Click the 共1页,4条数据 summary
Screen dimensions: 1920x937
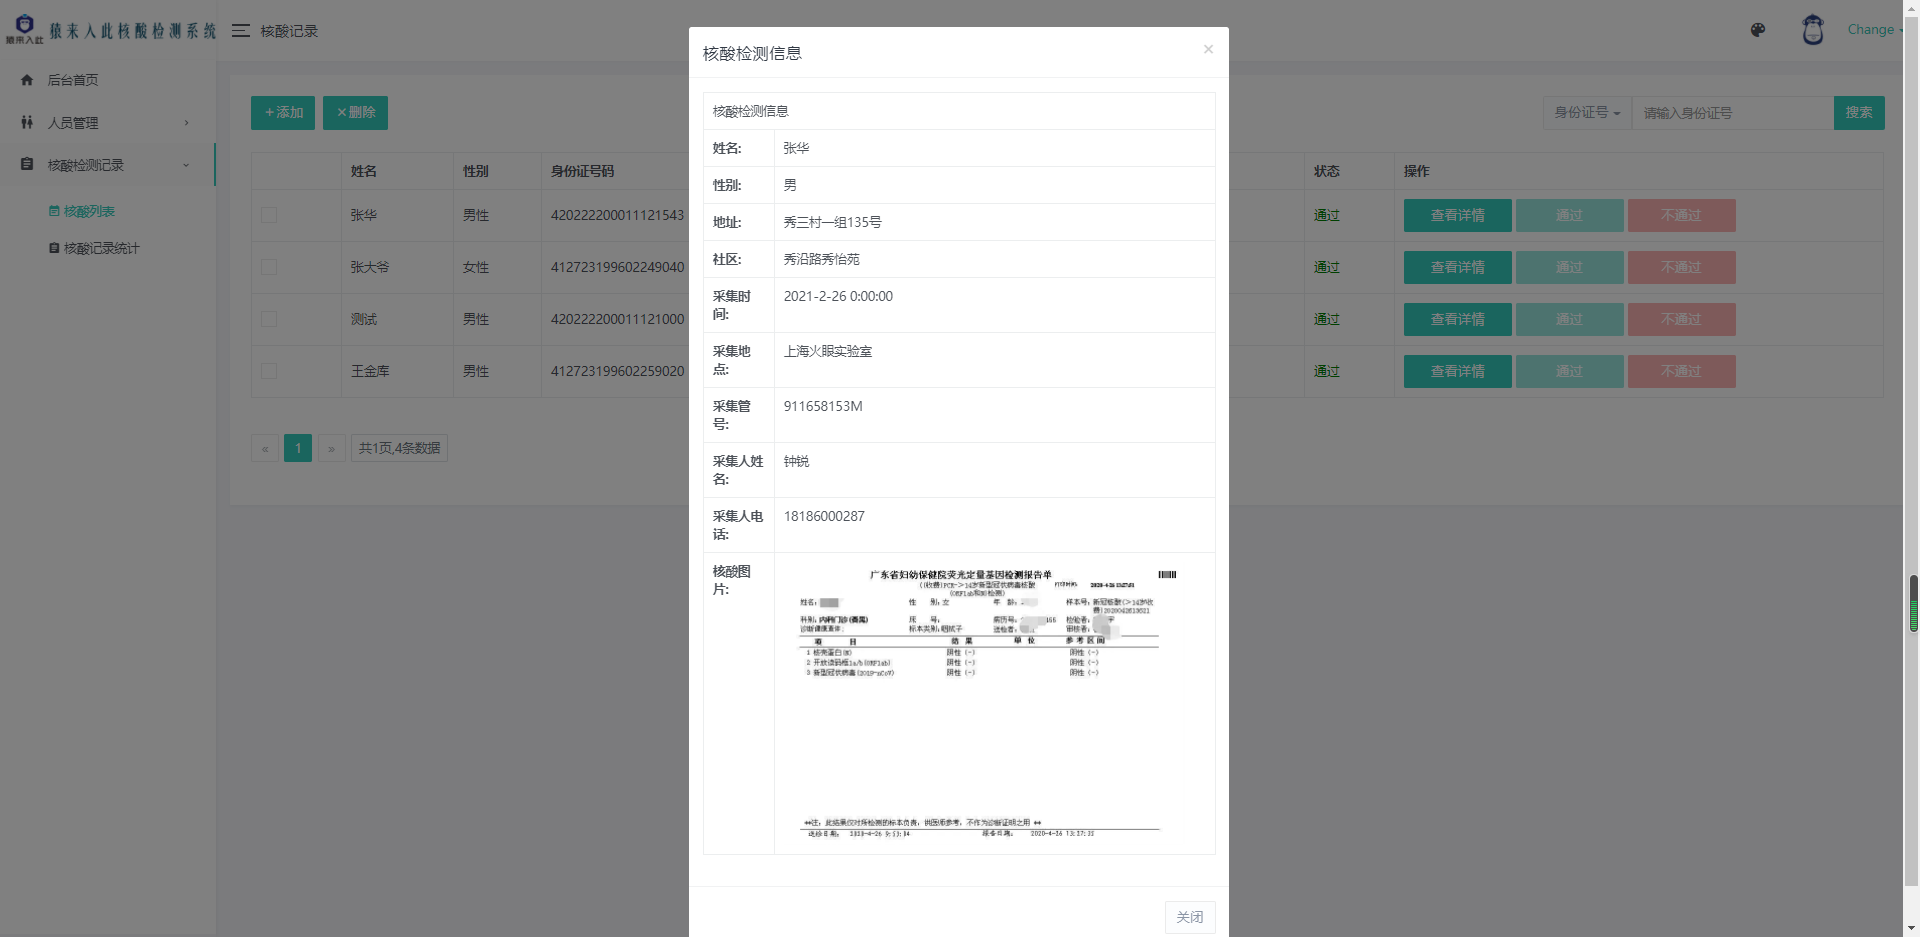399,448
